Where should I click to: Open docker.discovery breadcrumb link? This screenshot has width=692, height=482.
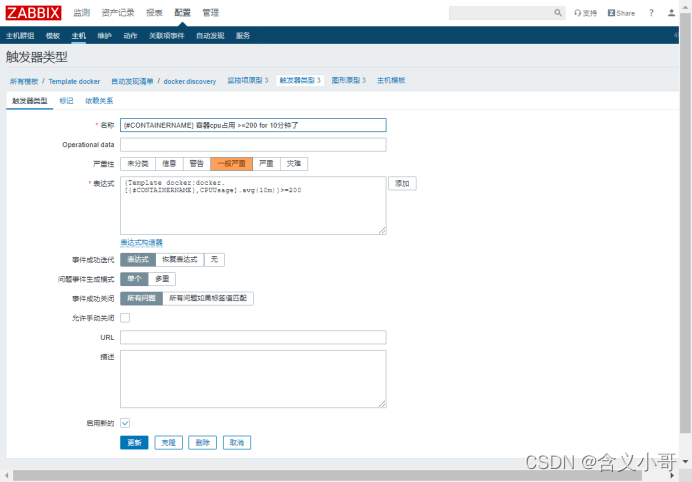[x=190, y=81]
